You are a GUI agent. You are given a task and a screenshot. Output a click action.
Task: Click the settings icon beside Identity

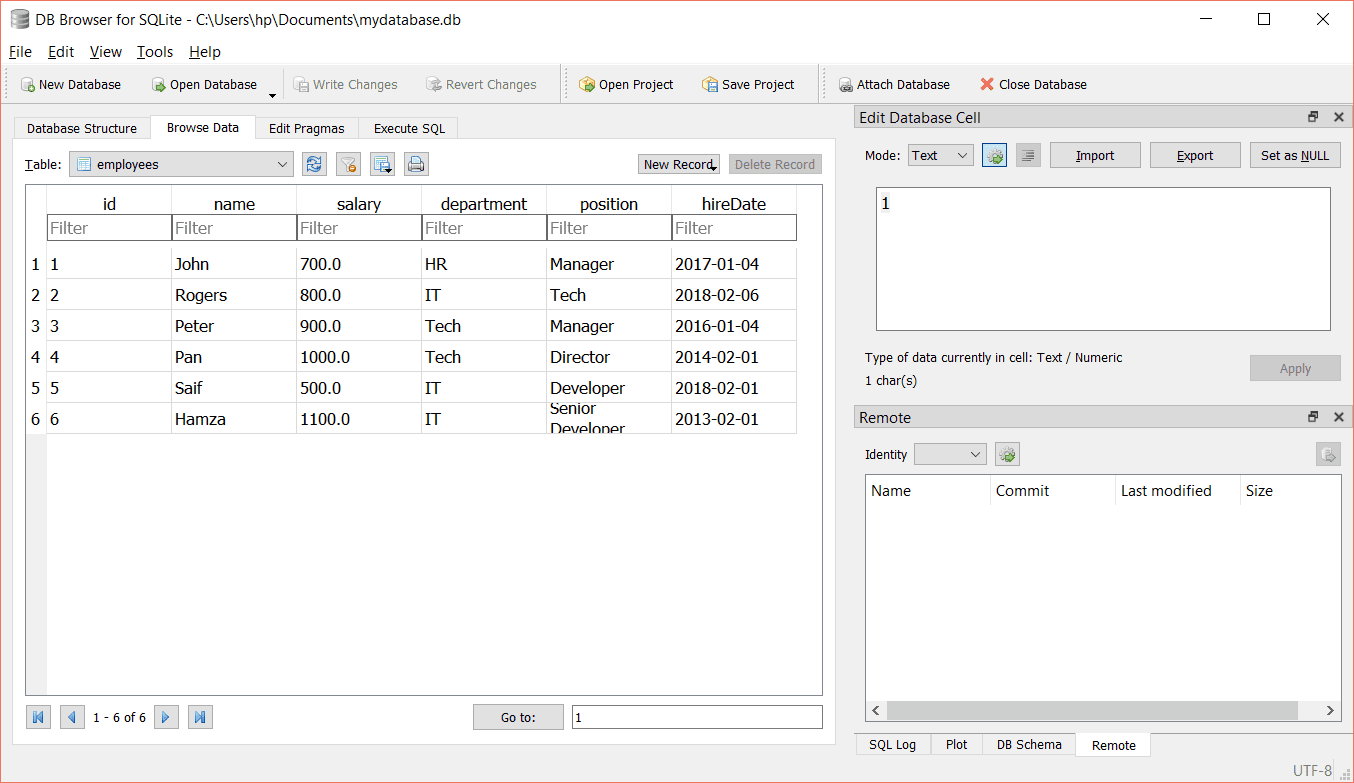(x=1007, y=453)
